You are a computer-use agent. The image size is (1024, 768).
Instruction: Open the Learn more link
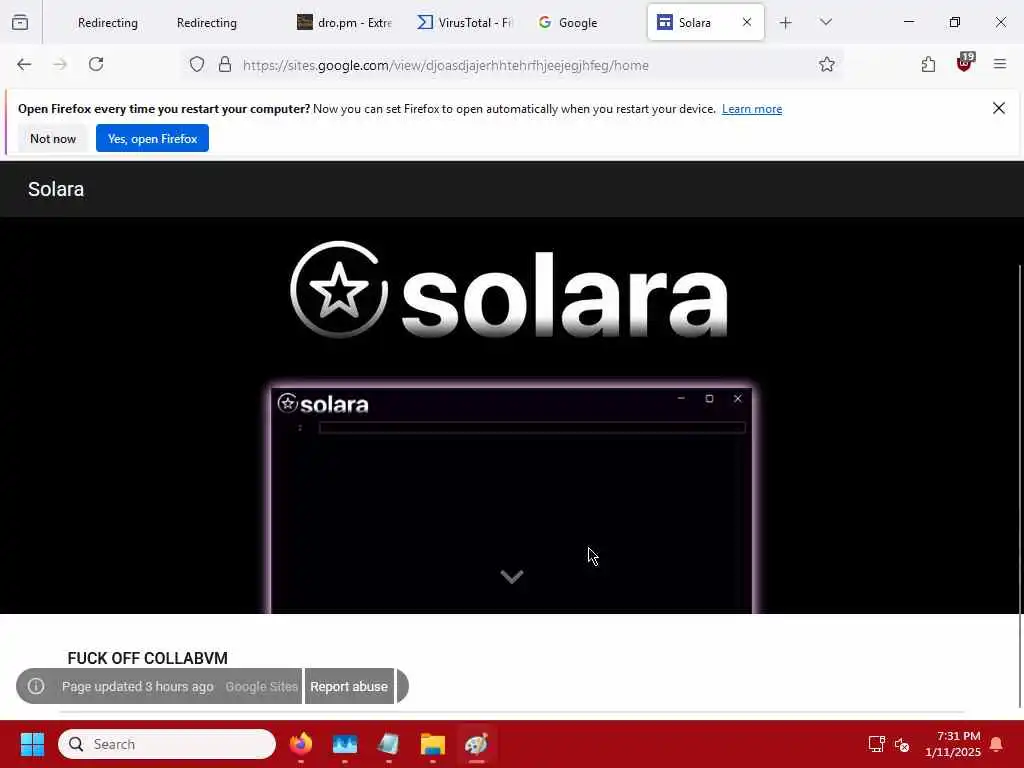click(752, 109)
